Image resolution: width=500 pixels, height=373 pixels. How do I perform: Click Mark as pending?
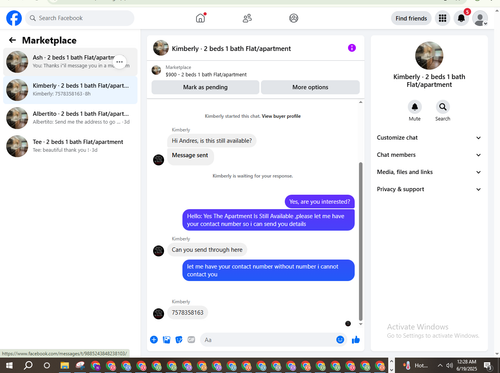pos(205,87)
